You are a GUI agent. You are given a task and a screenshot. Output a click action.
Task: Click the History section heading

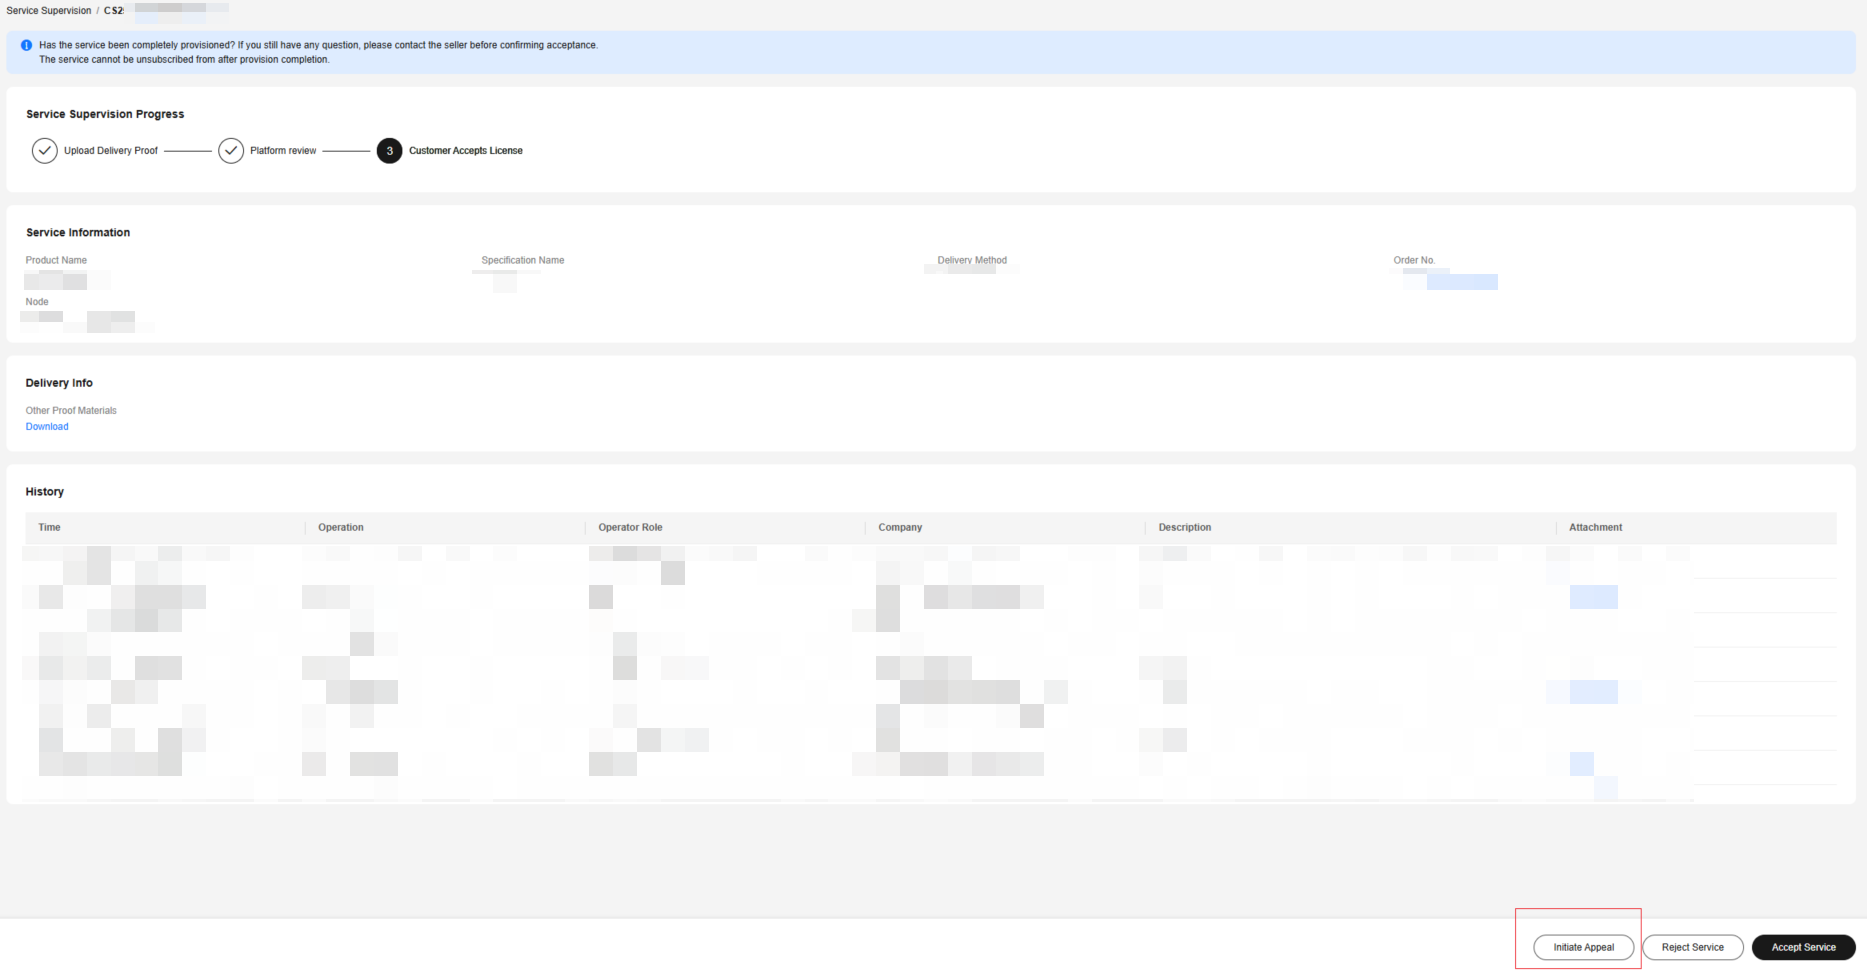45,492
